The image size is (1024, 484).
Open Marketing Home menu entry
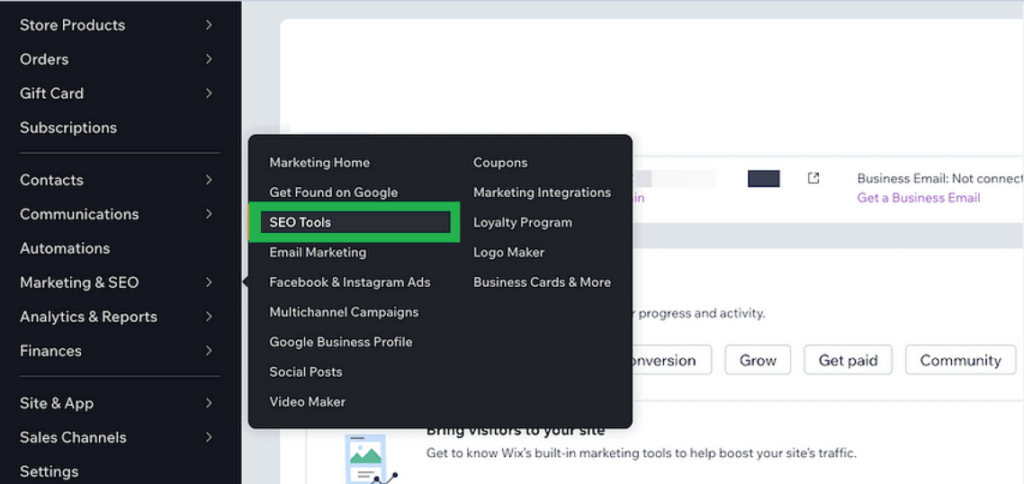click(x=319, y=162)
